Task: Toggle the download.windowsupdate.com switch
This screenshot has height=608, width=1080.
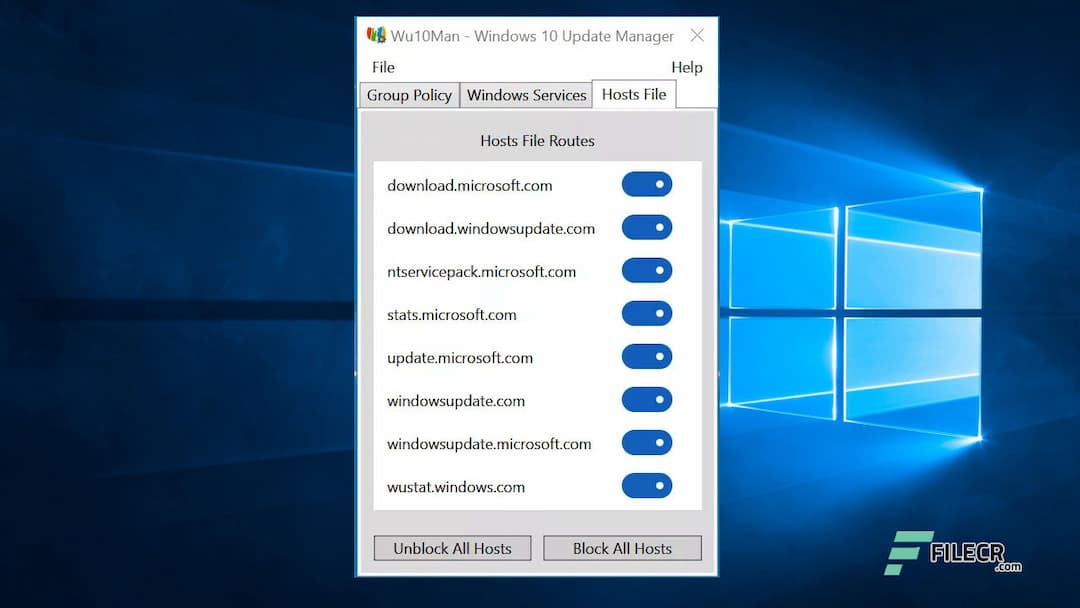Action: [646, 227]
